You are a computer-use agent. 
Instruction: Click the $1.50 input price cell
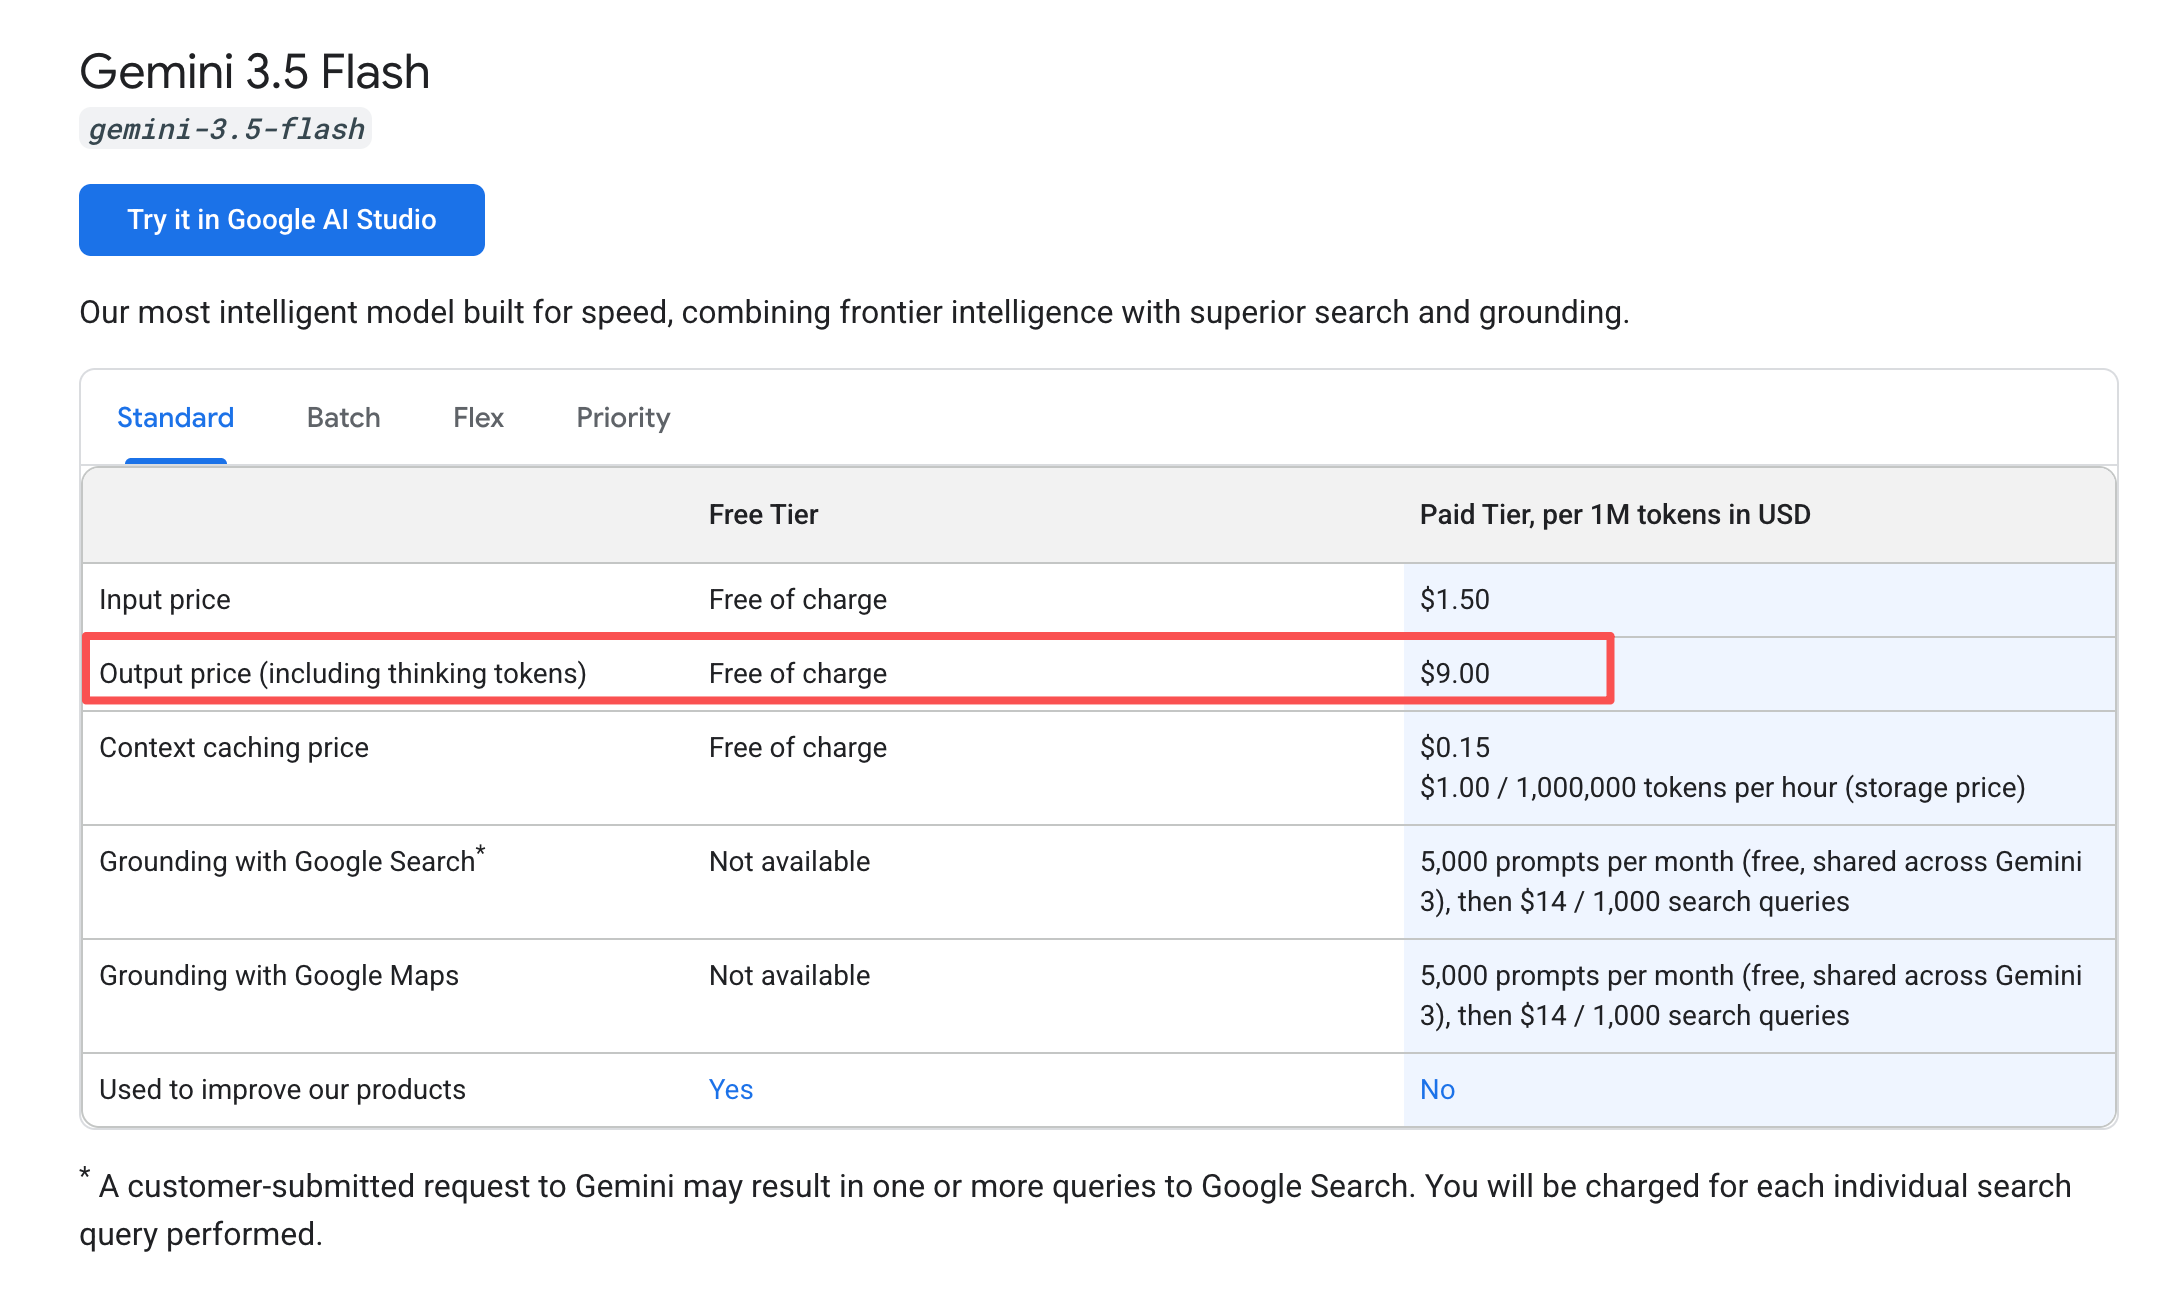coord(1455,599)
